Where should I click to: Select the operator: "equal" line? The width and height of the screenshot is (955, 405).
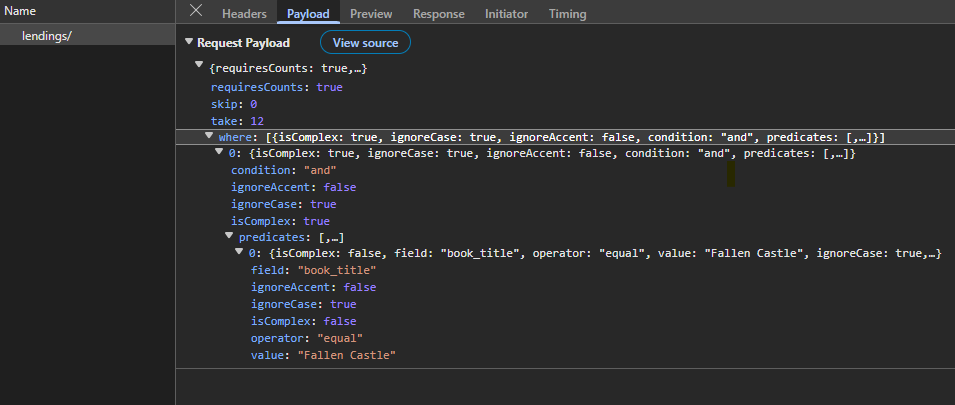click(x=307, y=338)
